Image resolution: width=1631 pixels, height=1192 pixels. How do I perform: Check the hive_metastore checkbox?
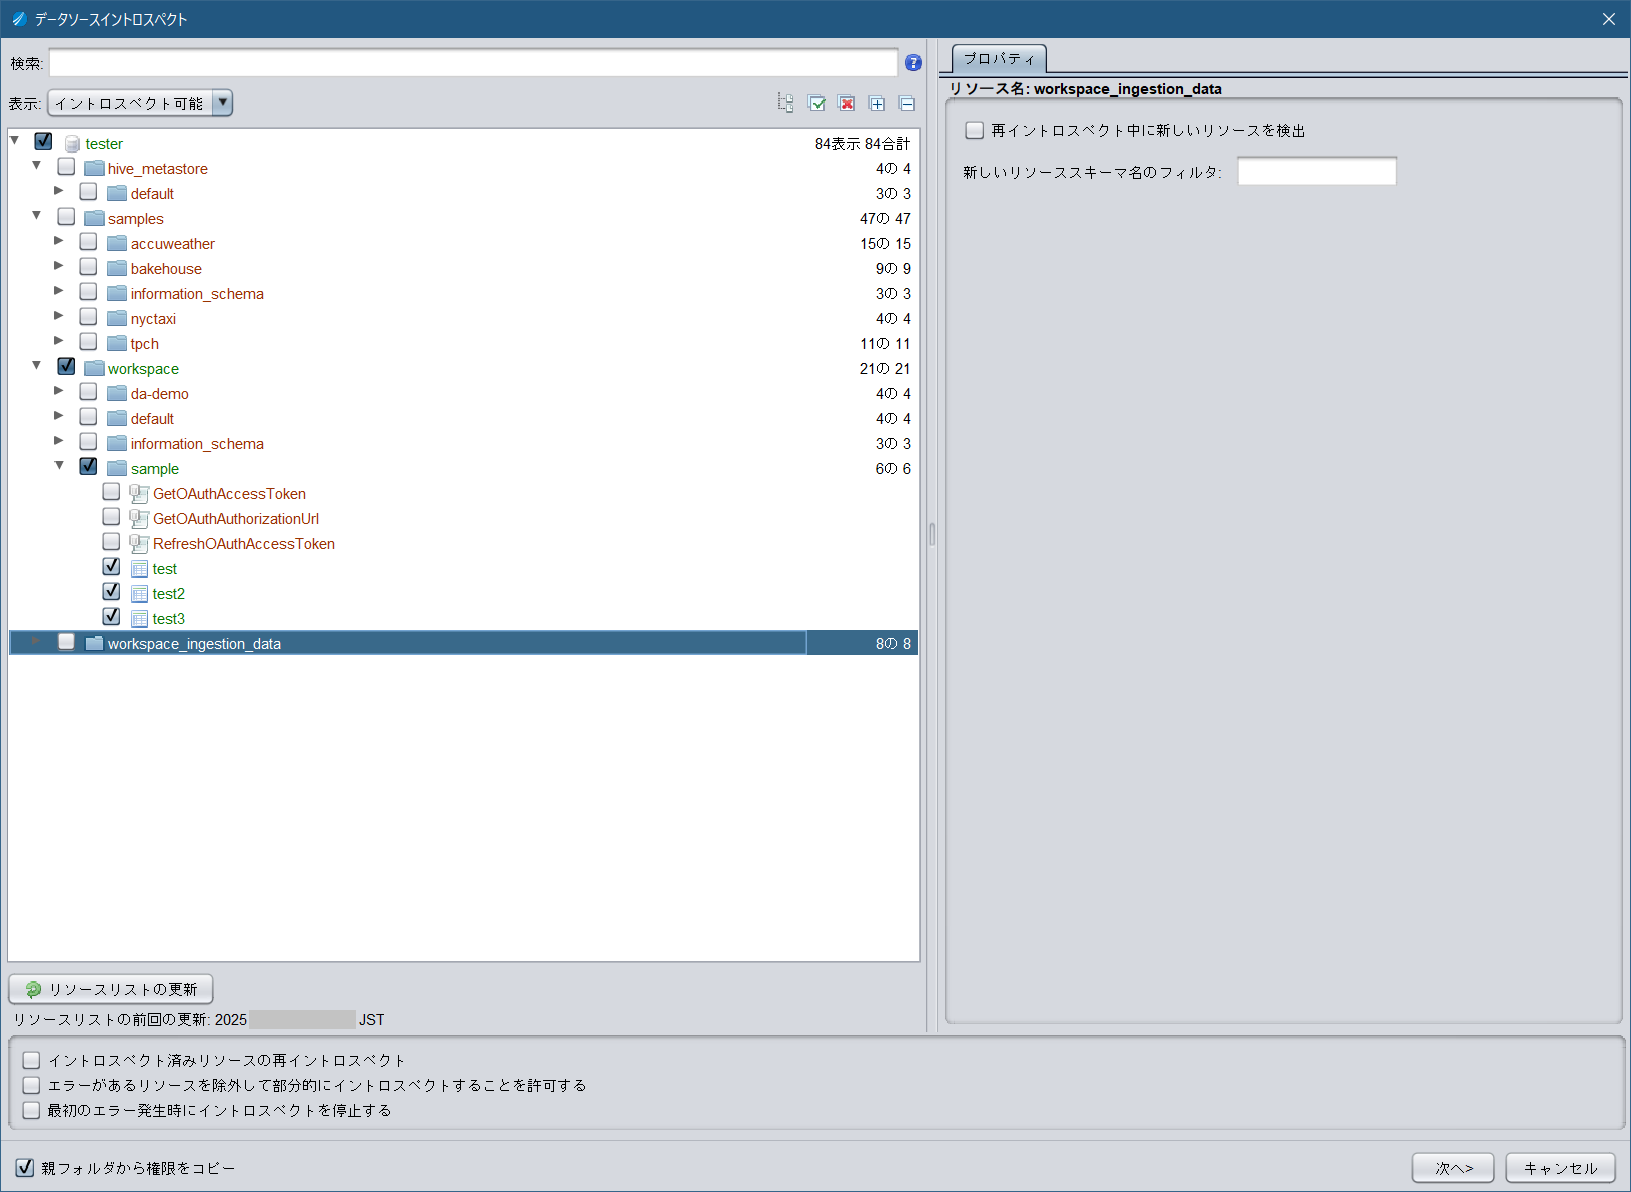pyautogui.click(x=66, y=166)
